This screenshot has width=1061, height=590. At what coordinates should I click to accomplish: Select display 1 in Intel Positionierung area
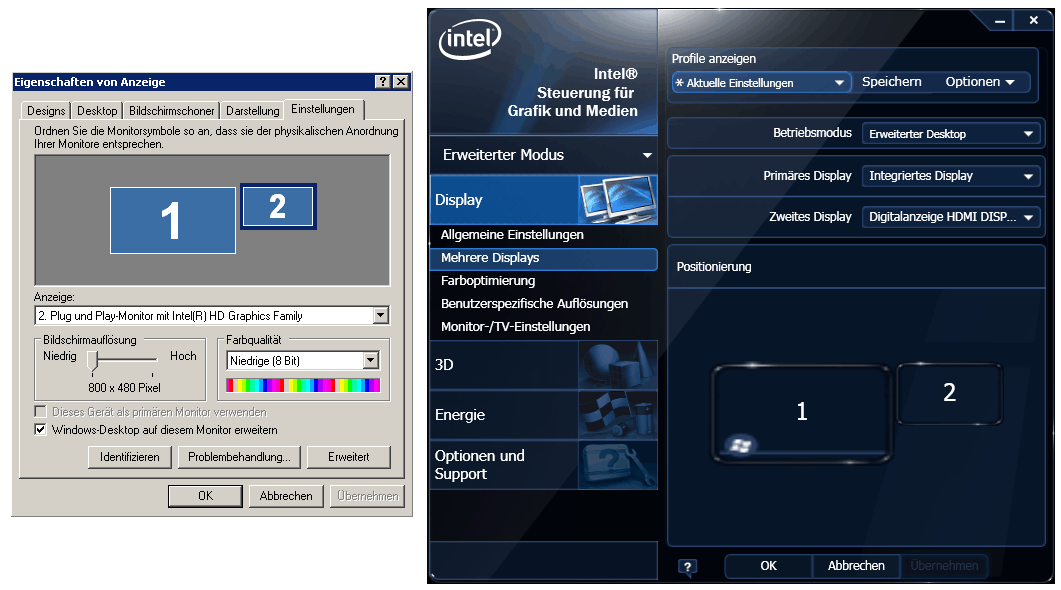[x=802, y=413]
